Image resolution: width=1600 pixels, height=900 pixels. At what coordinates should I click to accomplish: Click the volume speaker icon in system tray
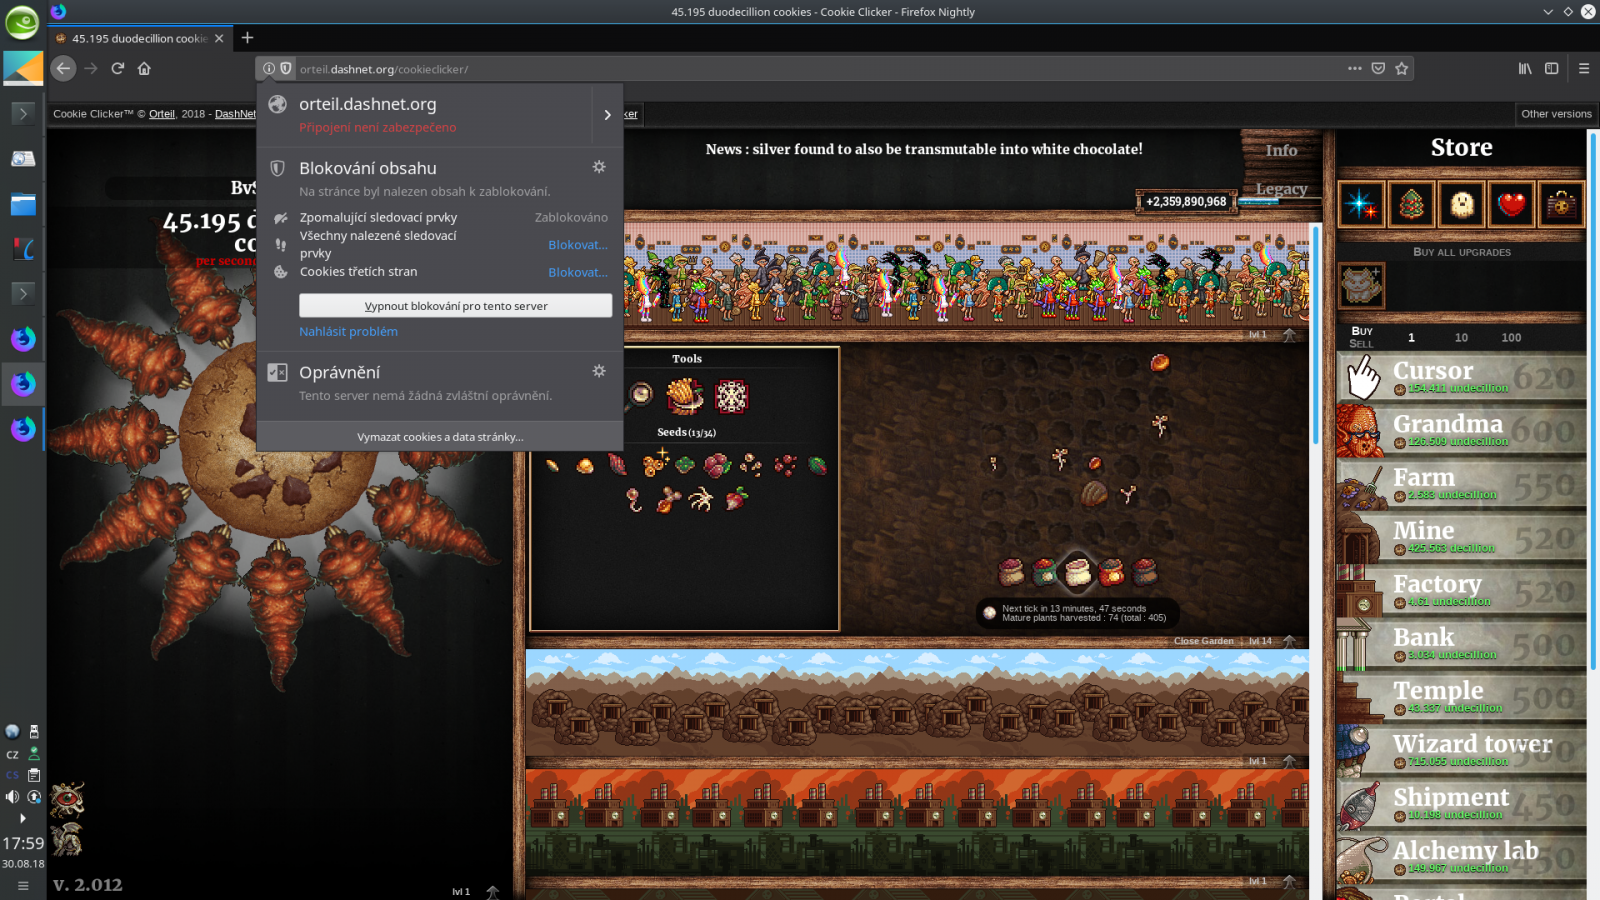point(12,797)
